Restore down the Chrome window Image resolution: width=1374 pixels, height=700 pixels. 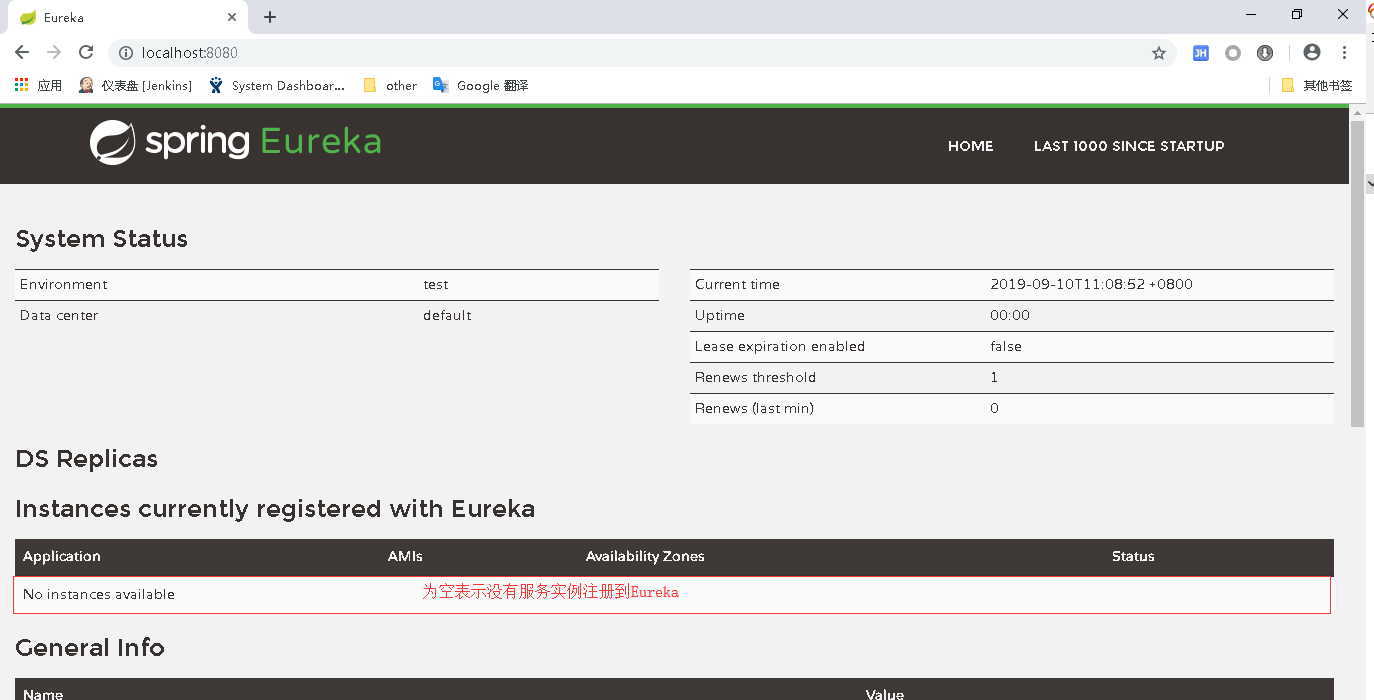tap(1297, 15)
